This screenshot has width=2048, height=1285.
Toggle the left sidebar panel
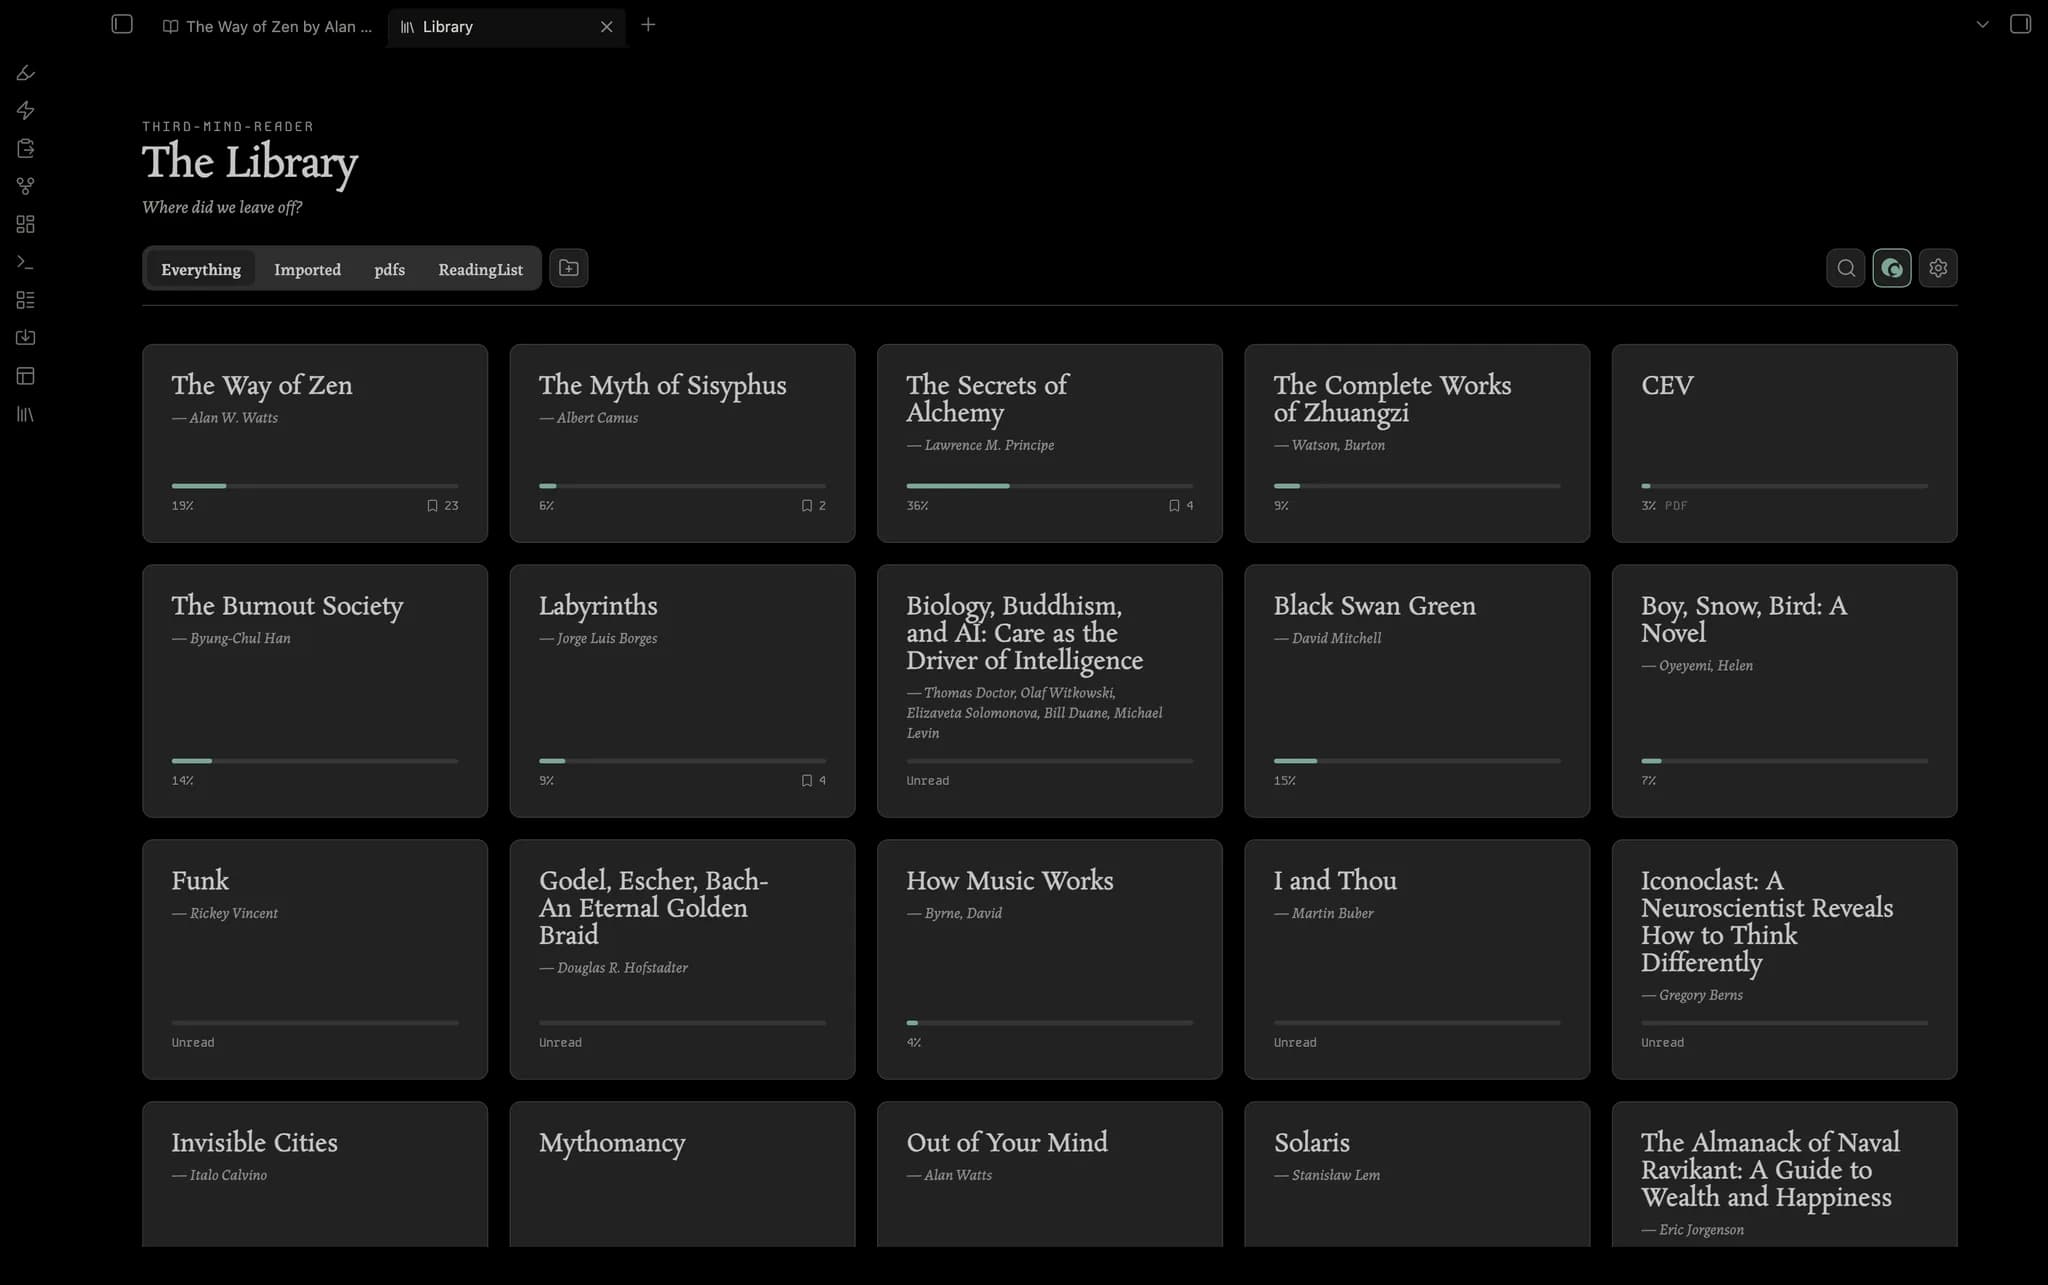122,24
